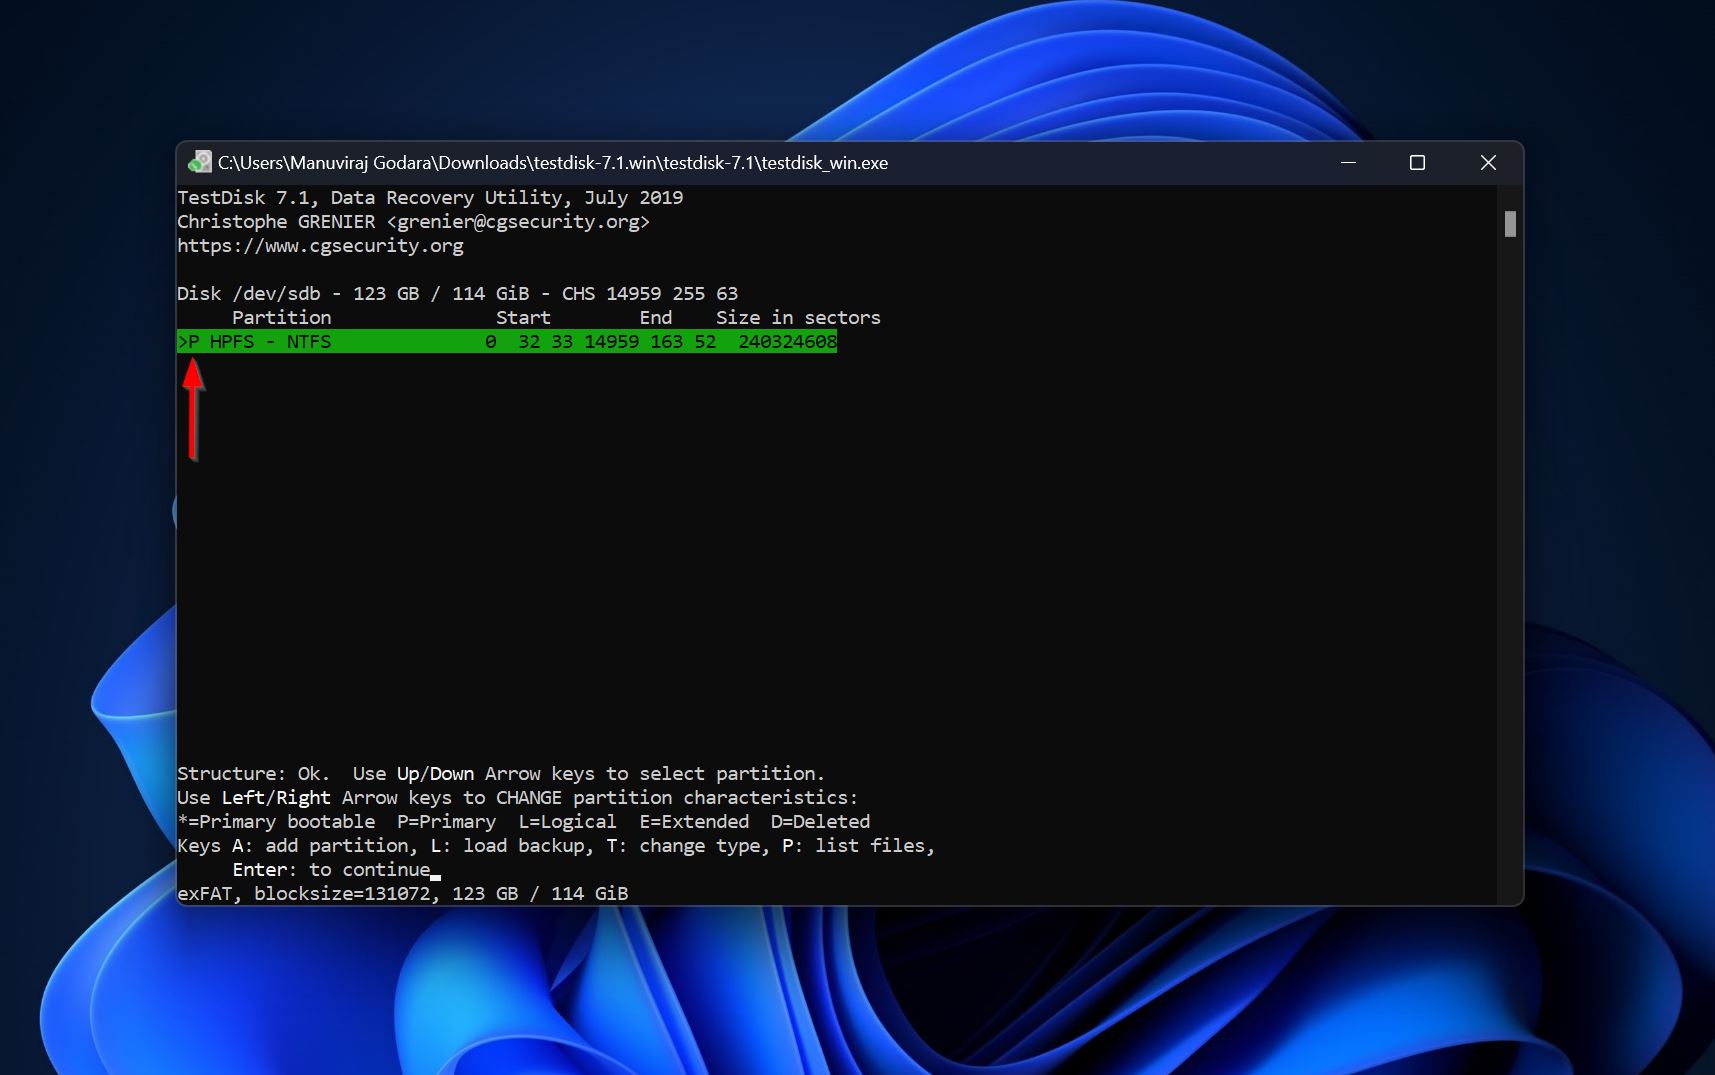This screenshot has height=1075, width=1715.
Task: Click the 'Disk /dev/sdb - 123 GB' line
Action: 457,294
